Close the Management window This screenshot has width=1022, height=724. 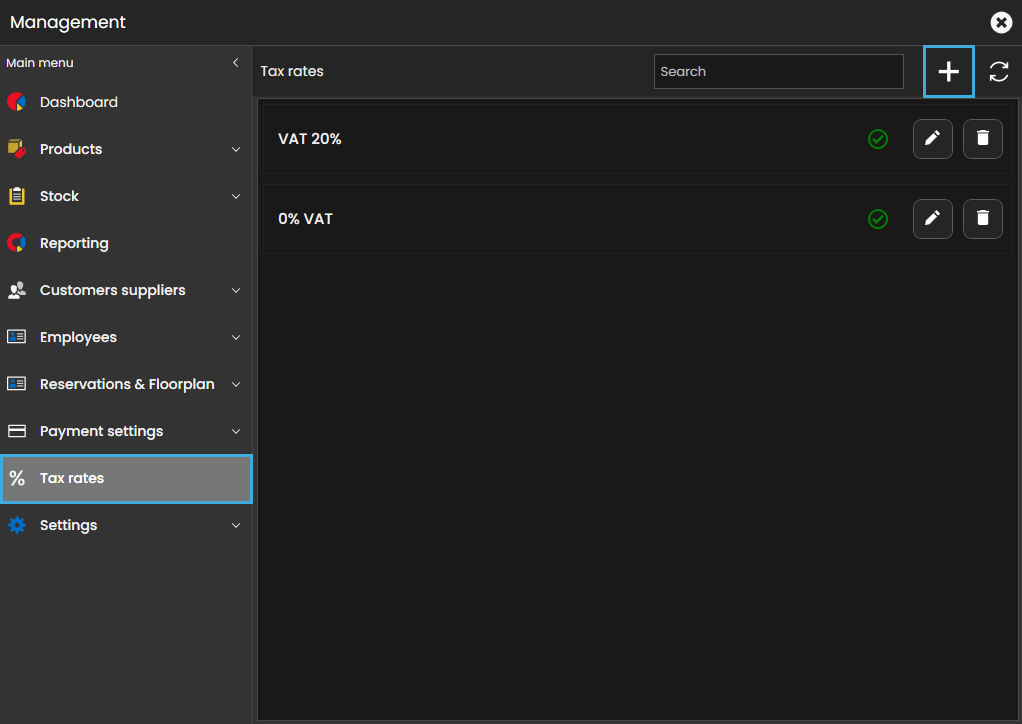tap(1000, 22)
